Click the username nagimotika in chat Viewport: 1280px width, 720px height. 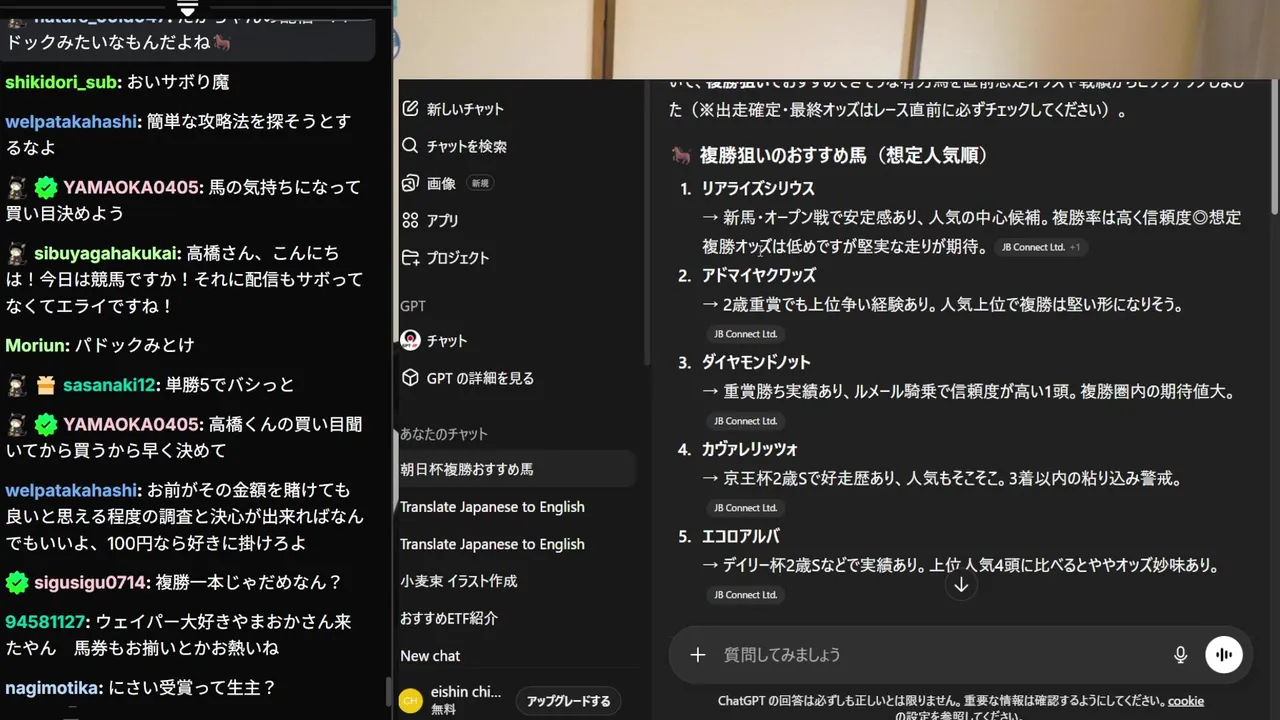(x=52, y=688)
